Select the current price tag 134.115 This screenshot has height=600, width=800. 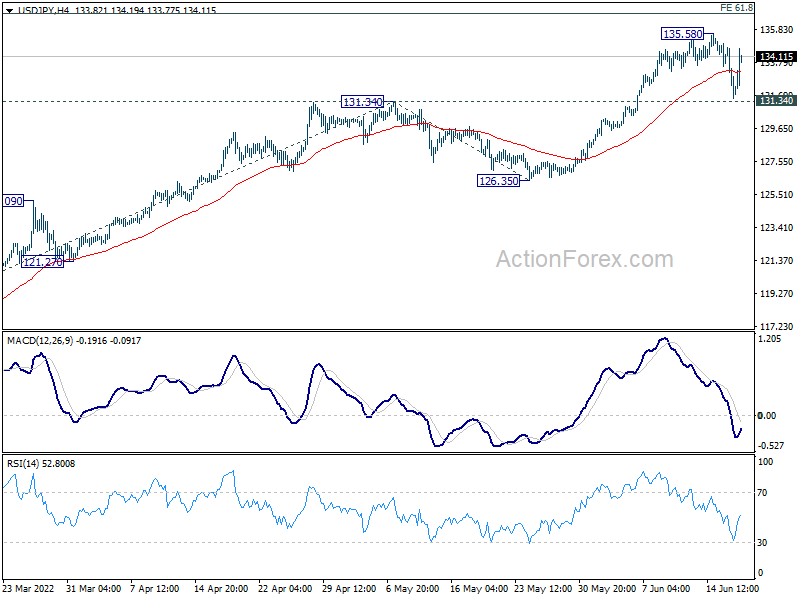[x=776, y=56]
